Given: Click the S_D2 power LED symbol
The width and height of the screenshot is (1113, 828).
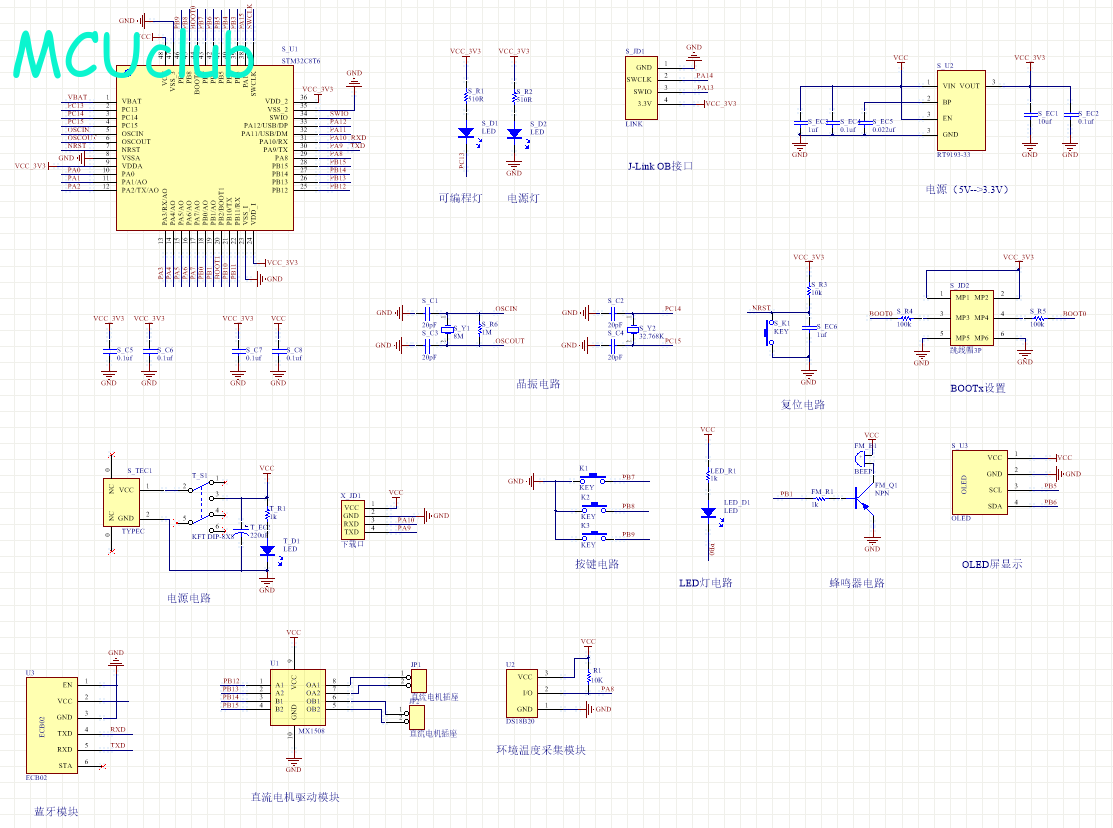Looking at the screenshot, I should tap(515, 133).
